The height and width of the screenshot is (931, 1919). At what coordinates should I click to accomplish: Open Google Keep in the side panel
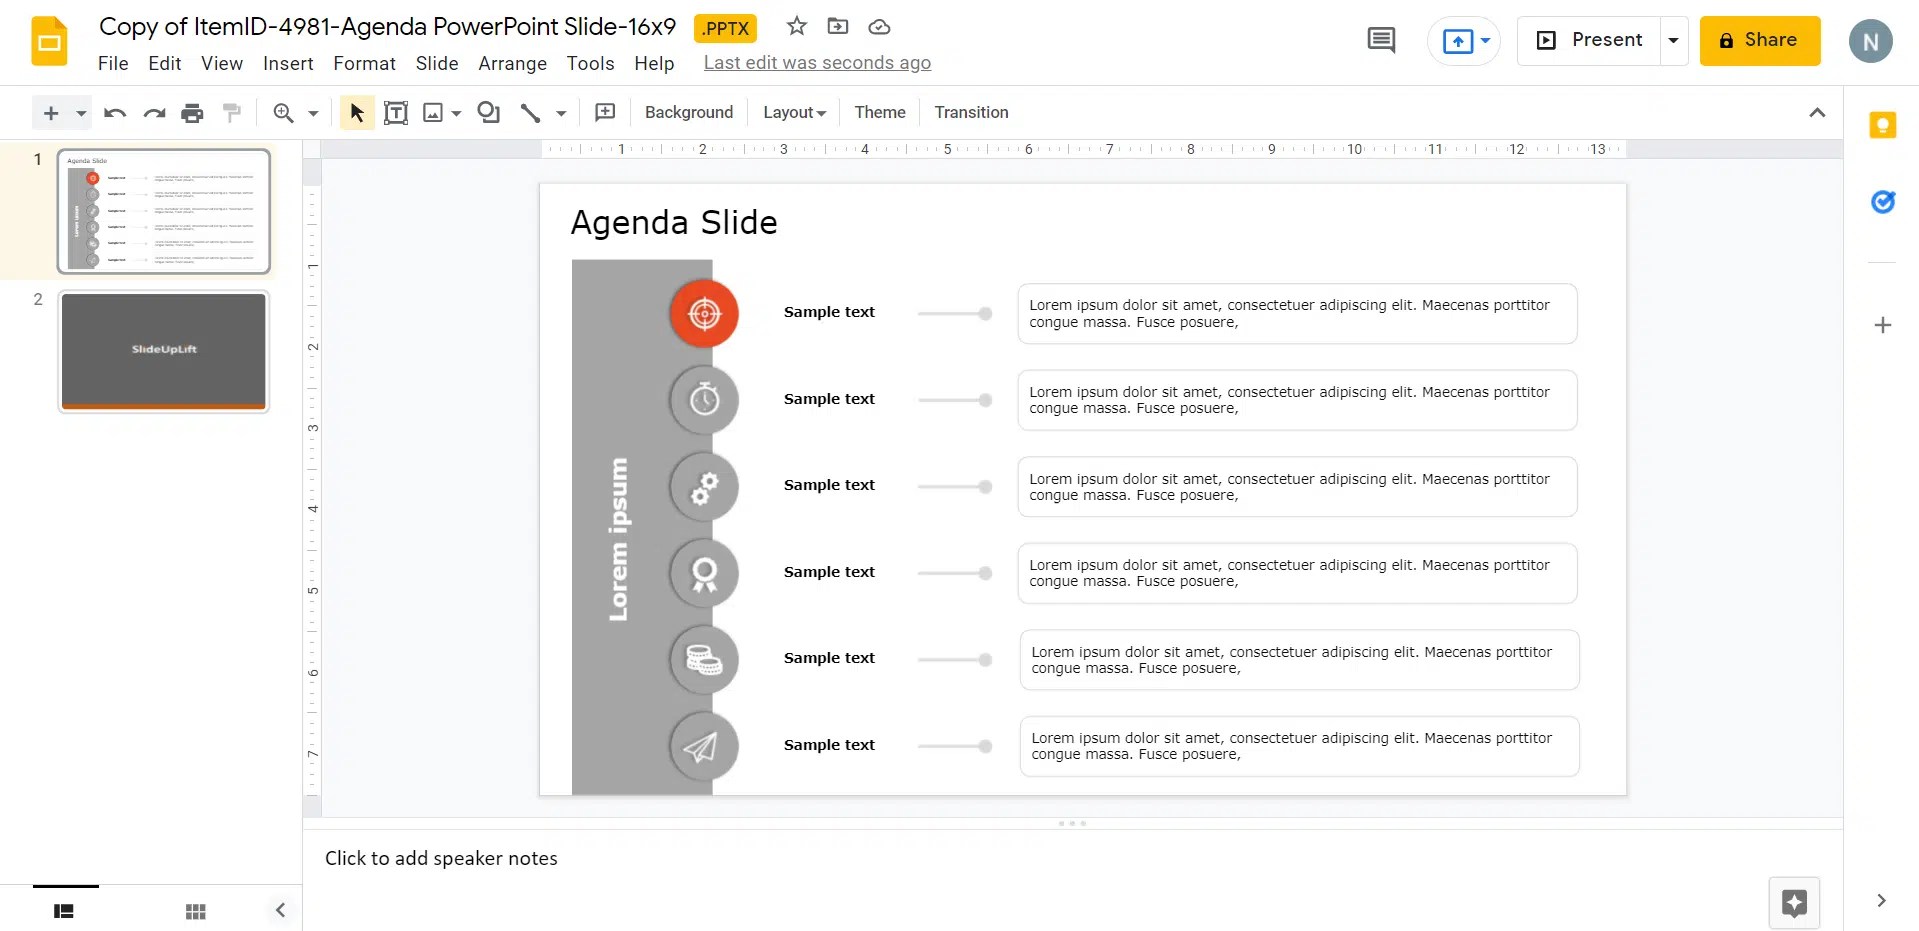coord(1883,124)
